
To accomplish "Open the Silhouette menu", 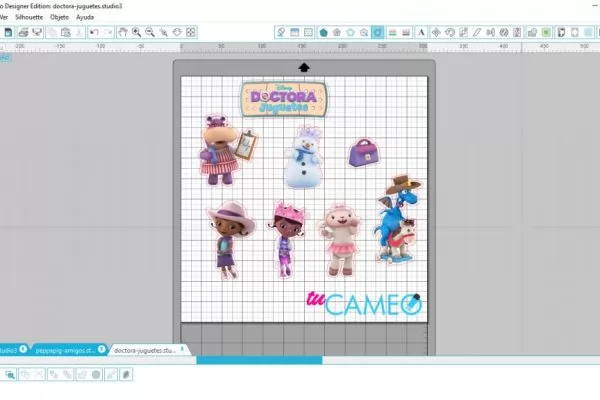I will tap(29, 17).
